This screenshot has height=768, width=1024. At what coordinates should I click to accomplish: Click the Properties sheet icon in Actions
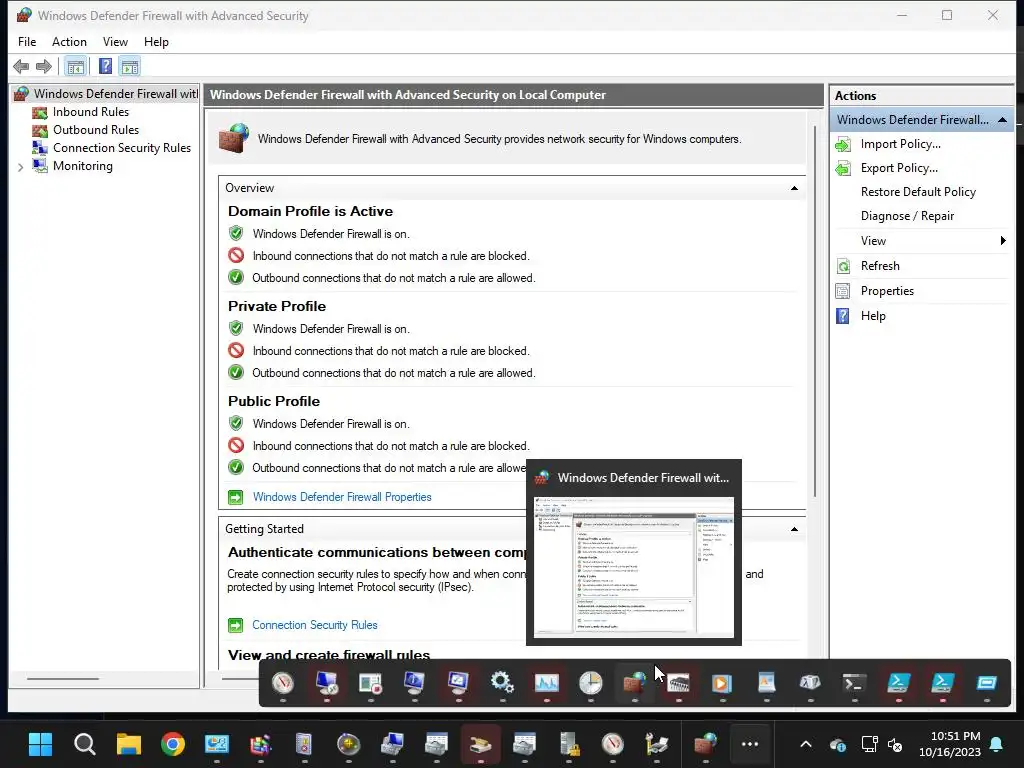[x=843, y=291]
